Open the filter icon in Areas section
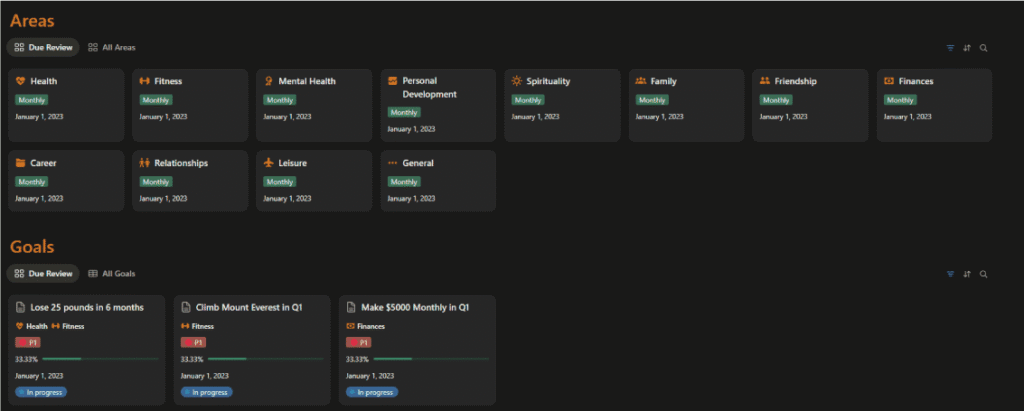Viewport: 1024px width, 411px height. pos(950,48)
